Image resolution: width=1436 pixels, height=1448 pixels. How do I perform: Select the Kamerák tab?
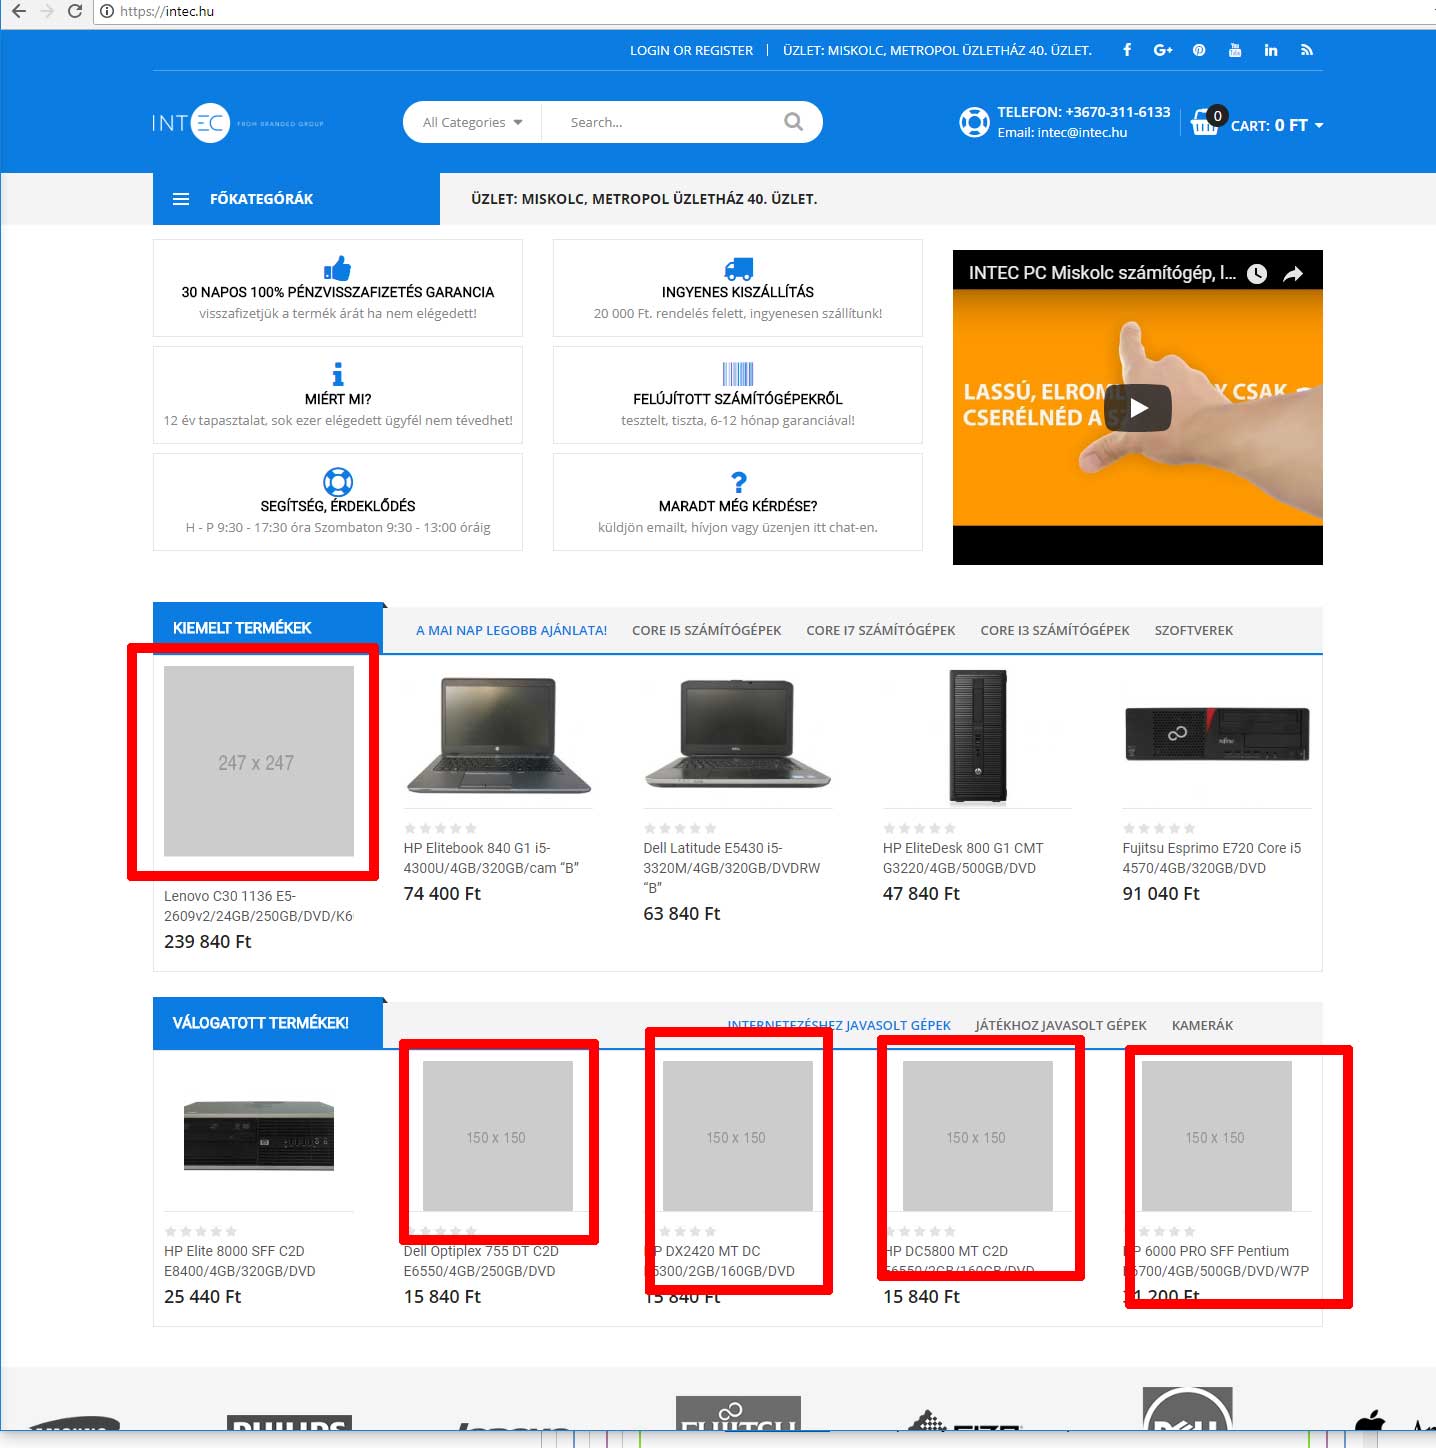[x=1202, y=1025]
